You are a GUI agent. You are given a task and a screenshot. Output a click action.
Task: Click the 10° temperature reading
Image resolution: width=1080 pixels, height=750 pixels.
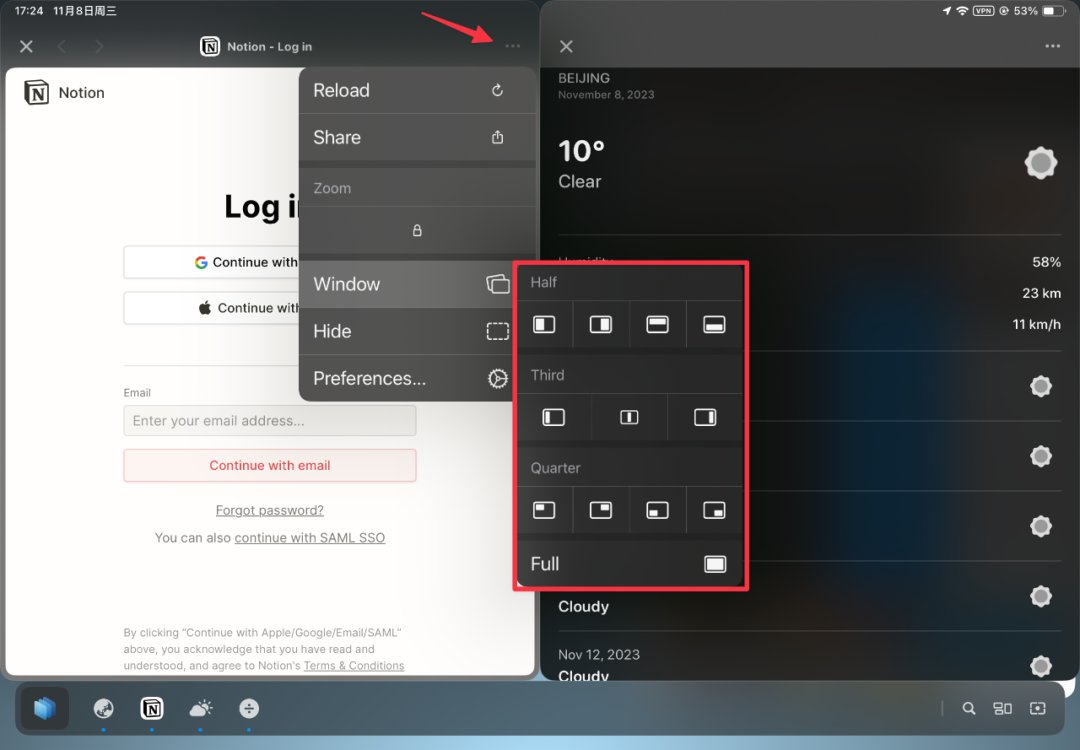pos(581,151)
